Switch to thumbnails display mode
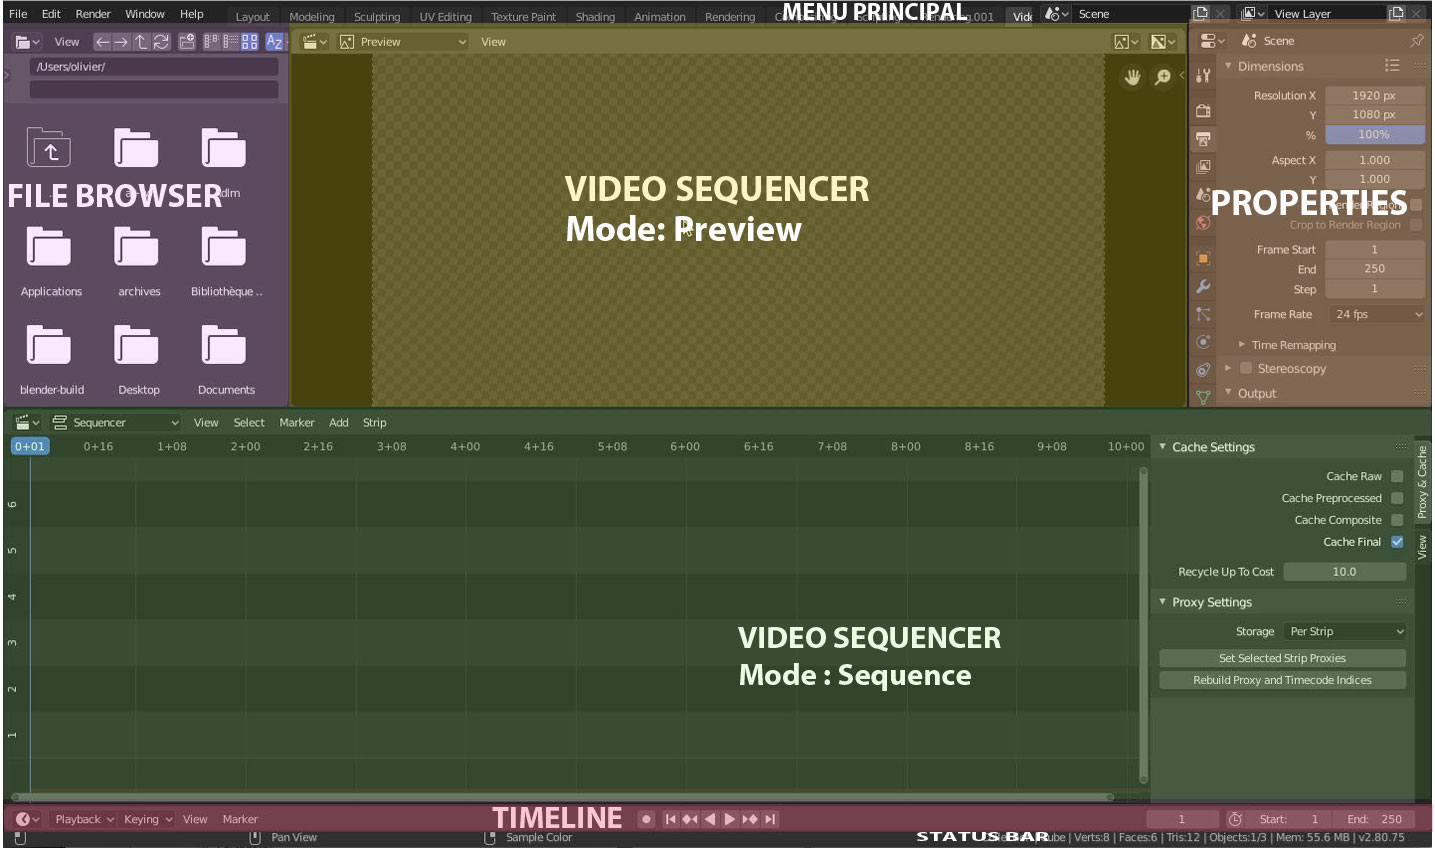 [x=249, y=42]
